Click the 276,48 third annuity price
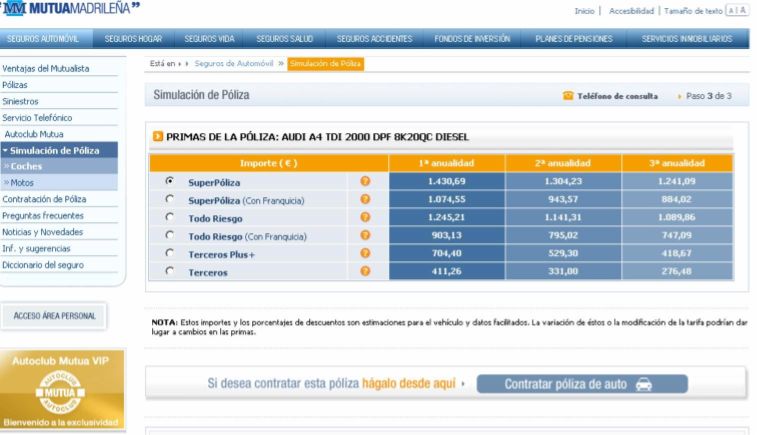This screenshot has width=757, height=435. pos(676,271)
